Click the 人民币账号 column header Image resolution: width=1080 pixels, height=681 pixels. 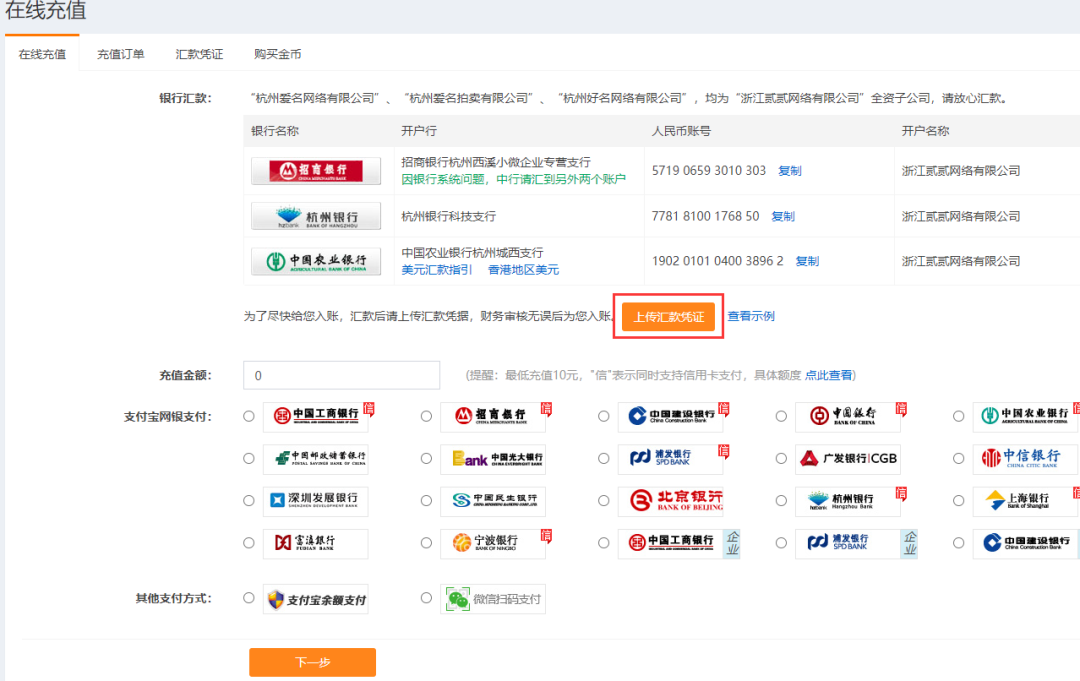681,131
